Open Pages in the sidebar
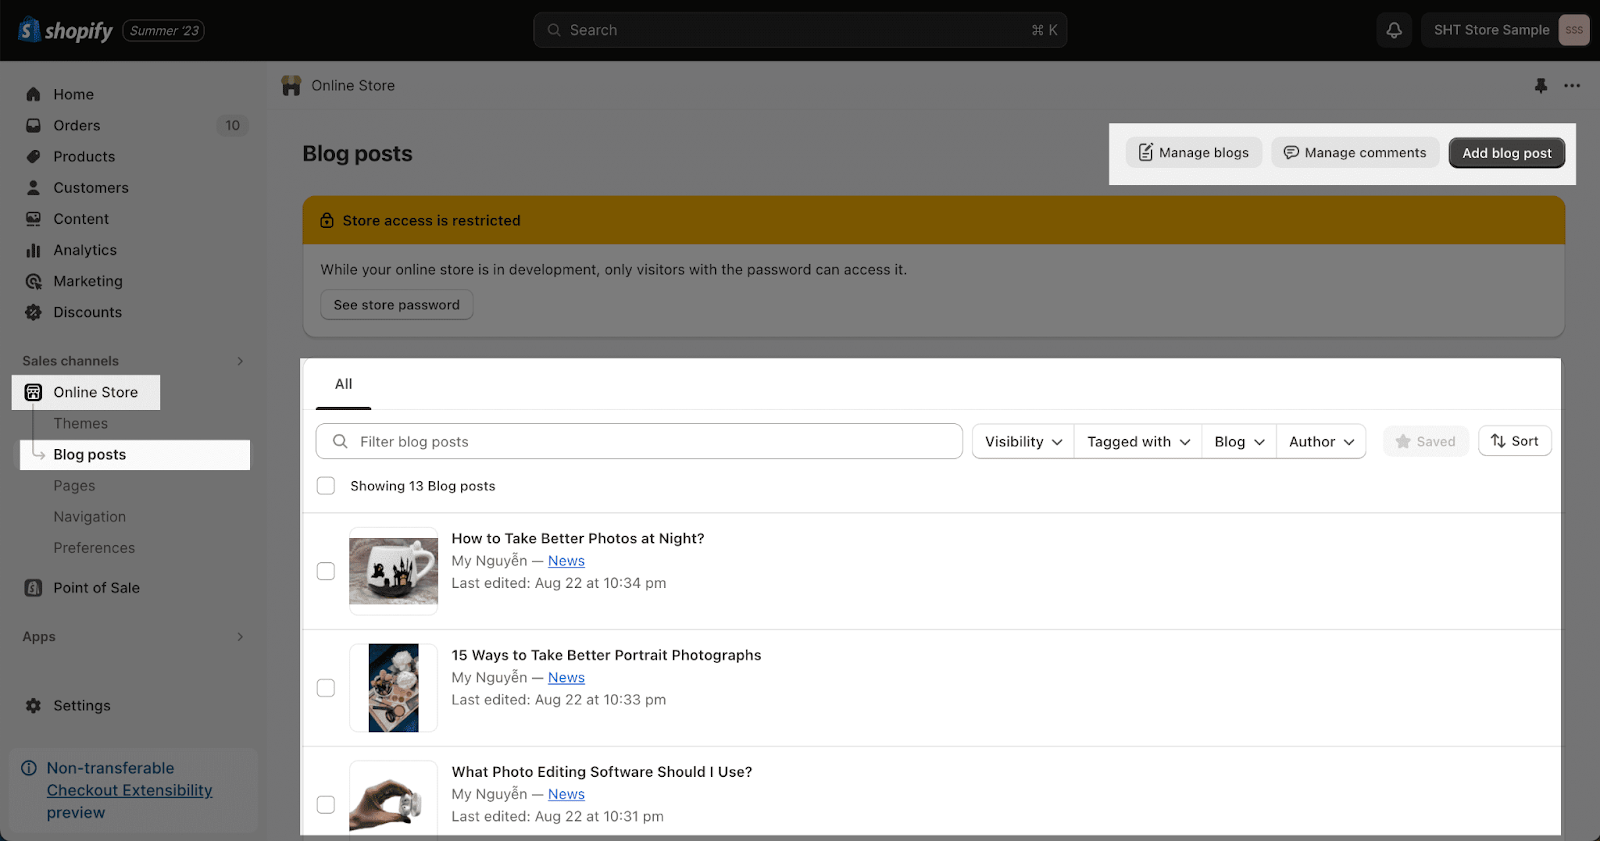1600x841 pixels. [x=75, y=485]
